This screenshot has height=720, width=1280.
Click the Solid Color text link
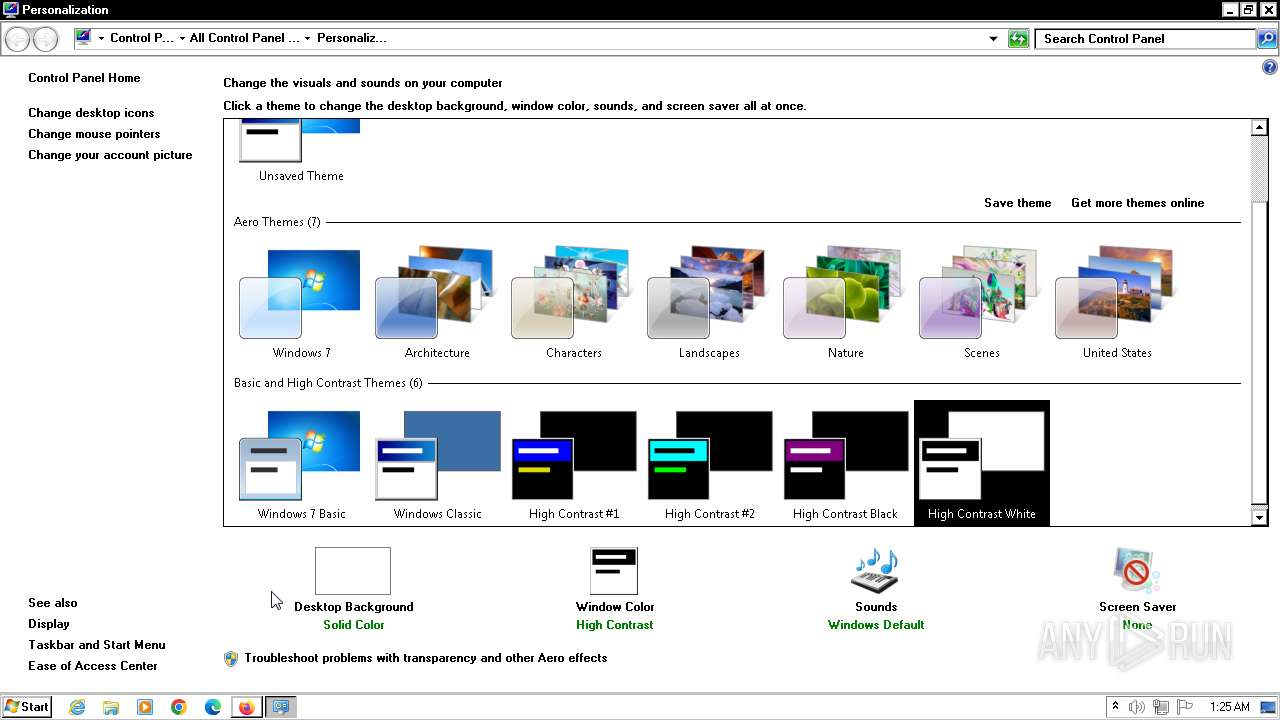(x=354, y=625)
